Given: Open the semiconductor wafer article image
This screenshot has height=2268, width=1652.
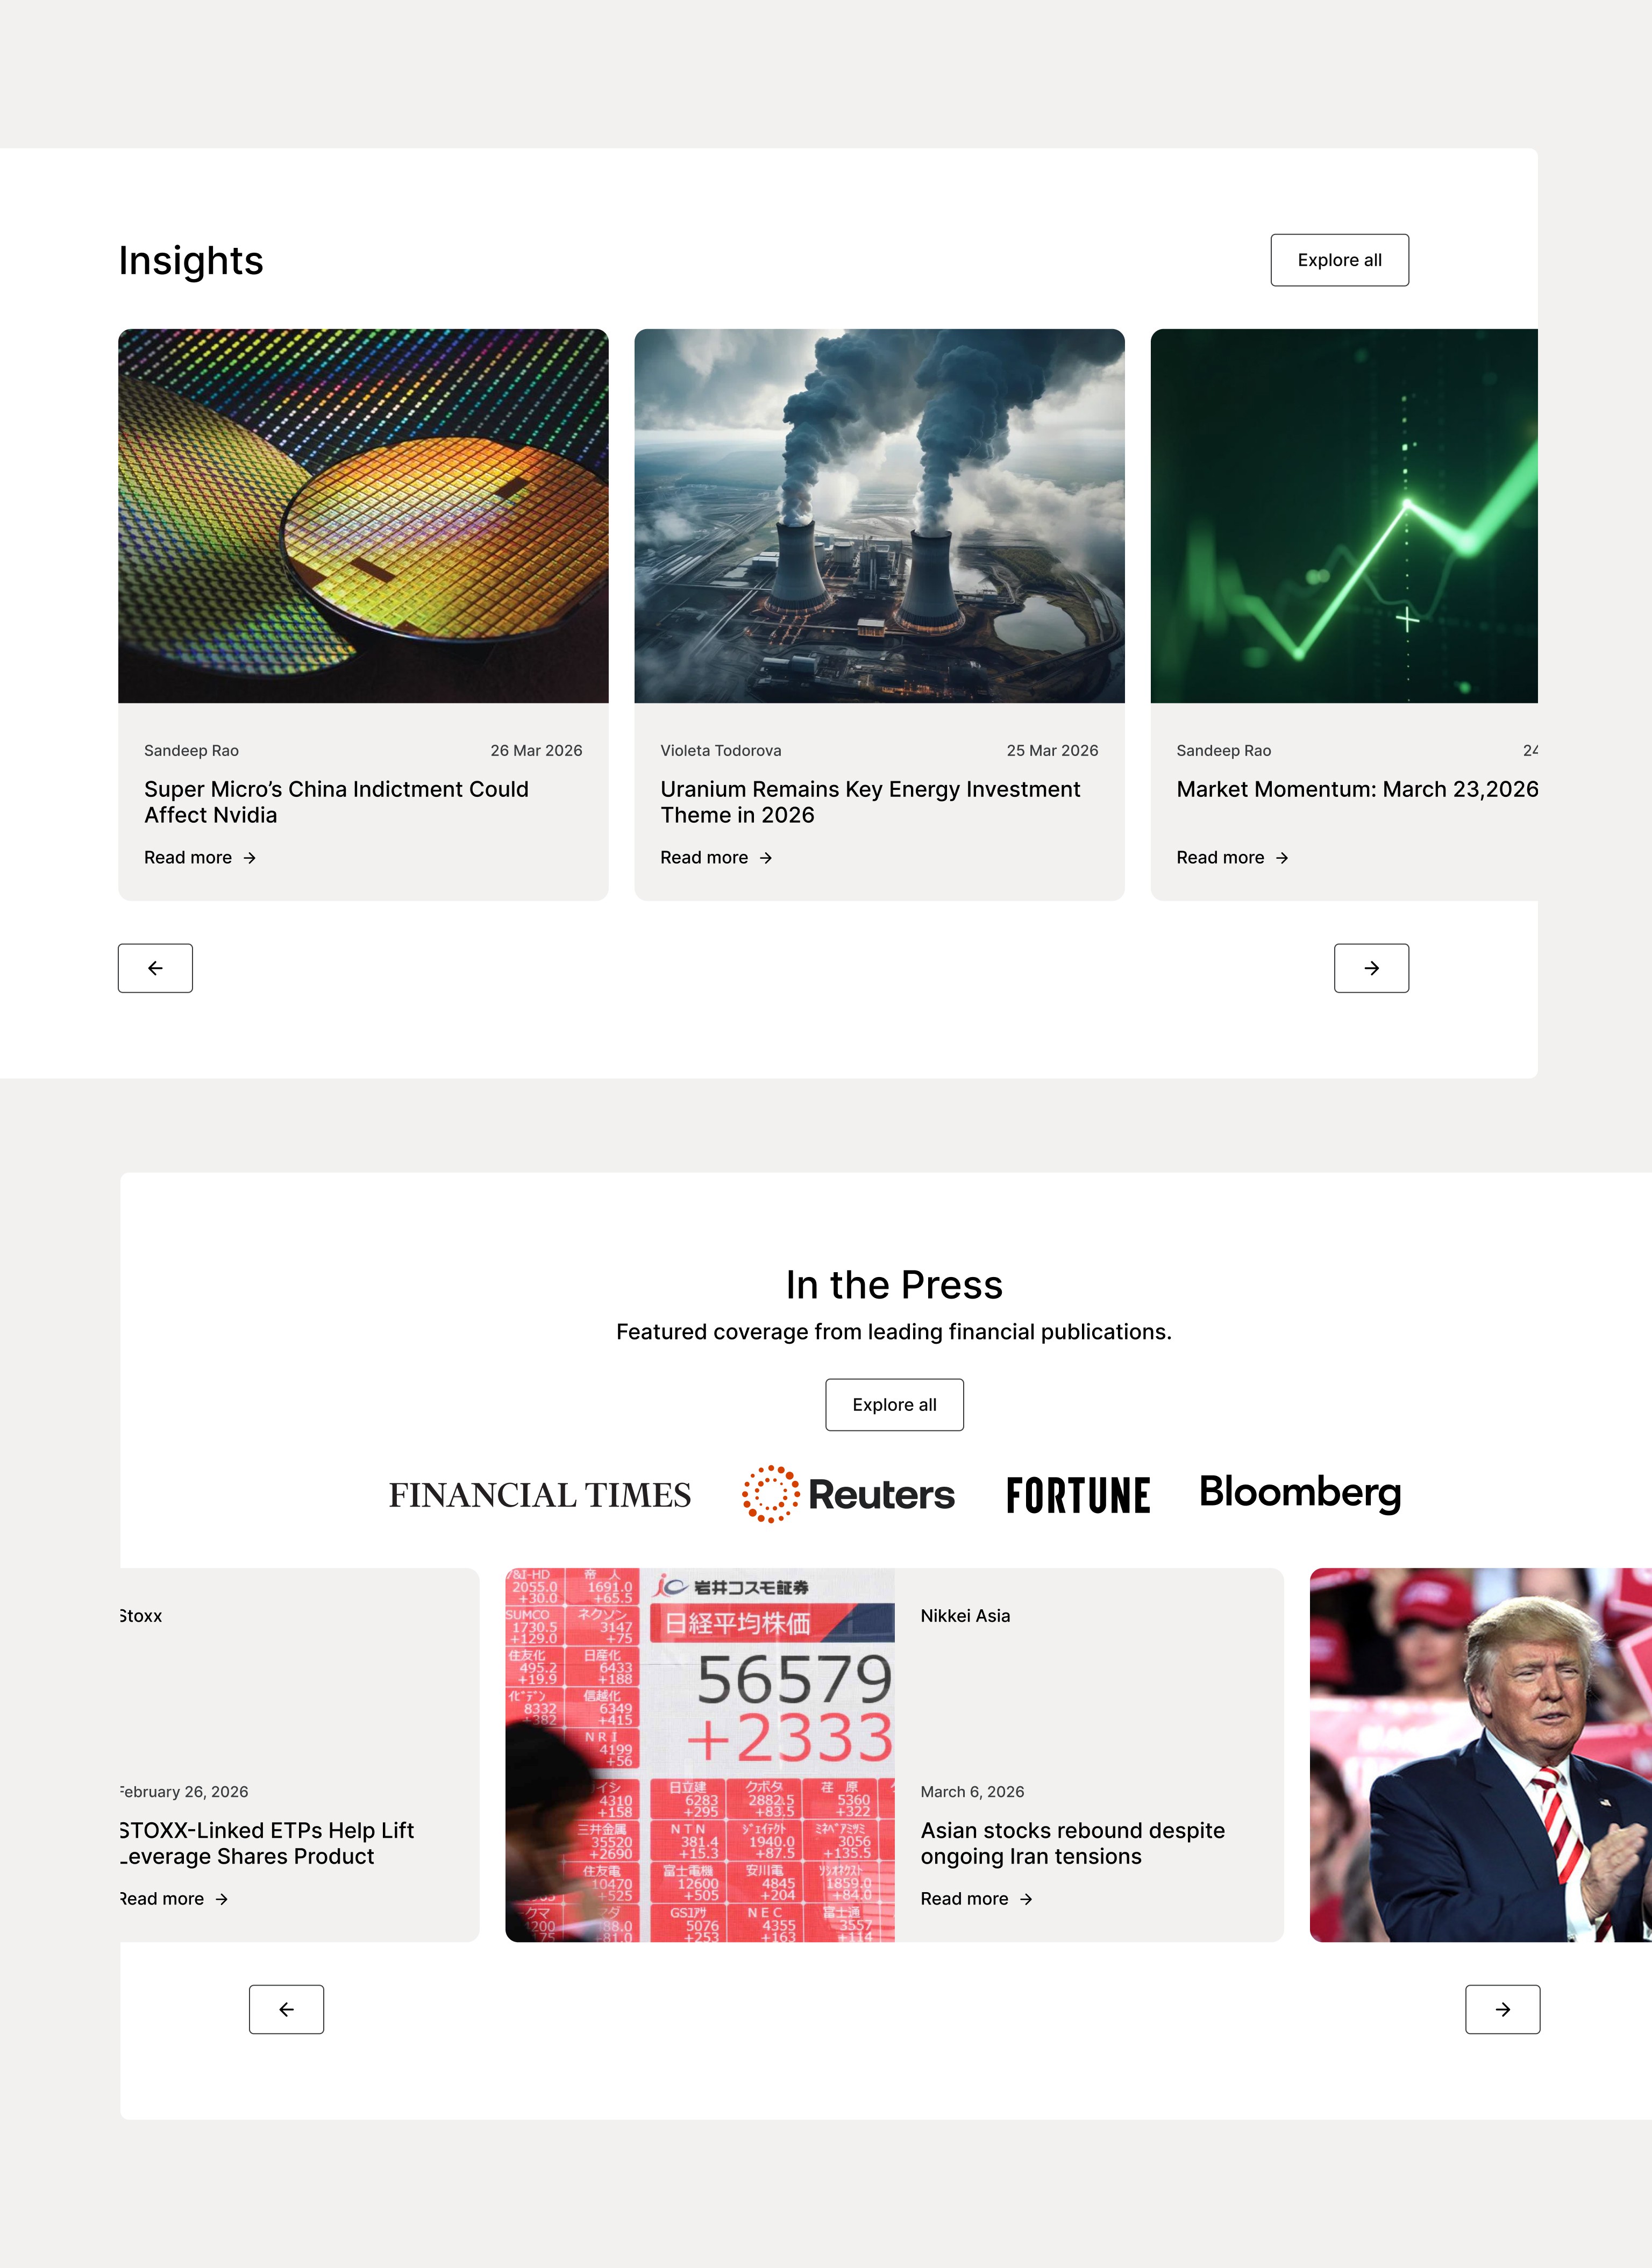Looking at the screenshot, I should tap(363, 516).
